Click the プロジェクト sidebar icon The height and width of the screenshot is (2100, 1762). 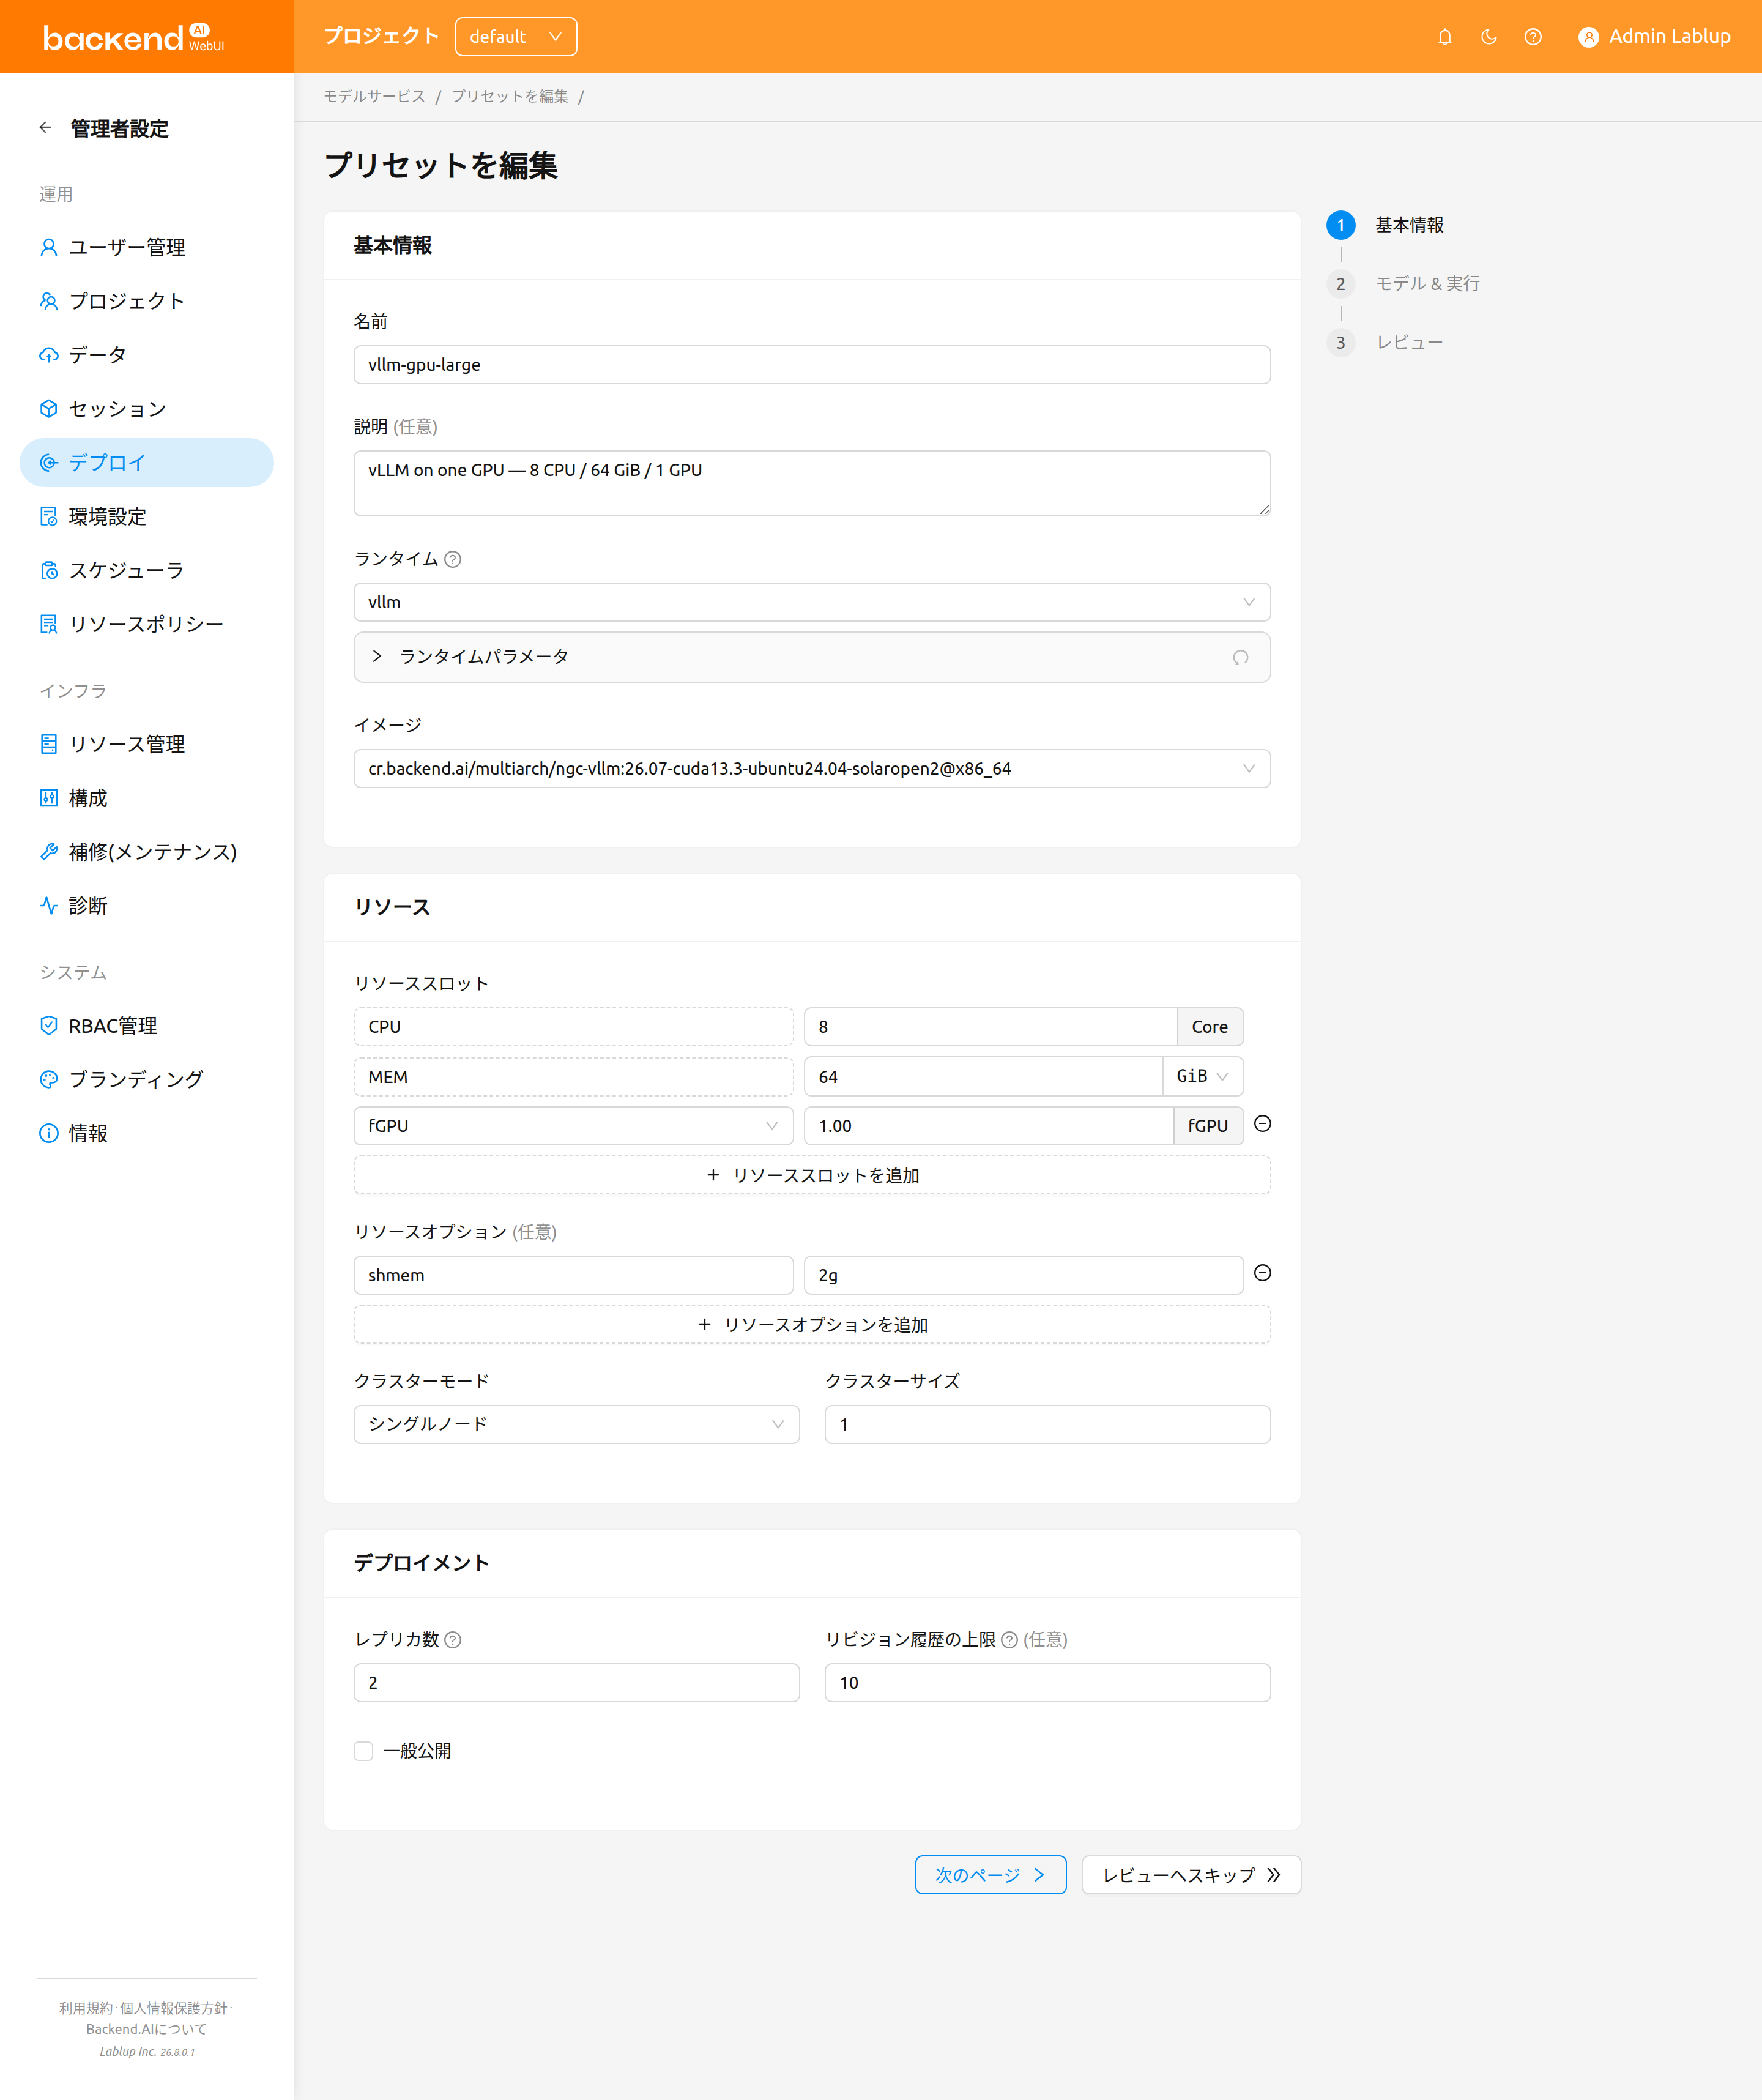[48, 301]
